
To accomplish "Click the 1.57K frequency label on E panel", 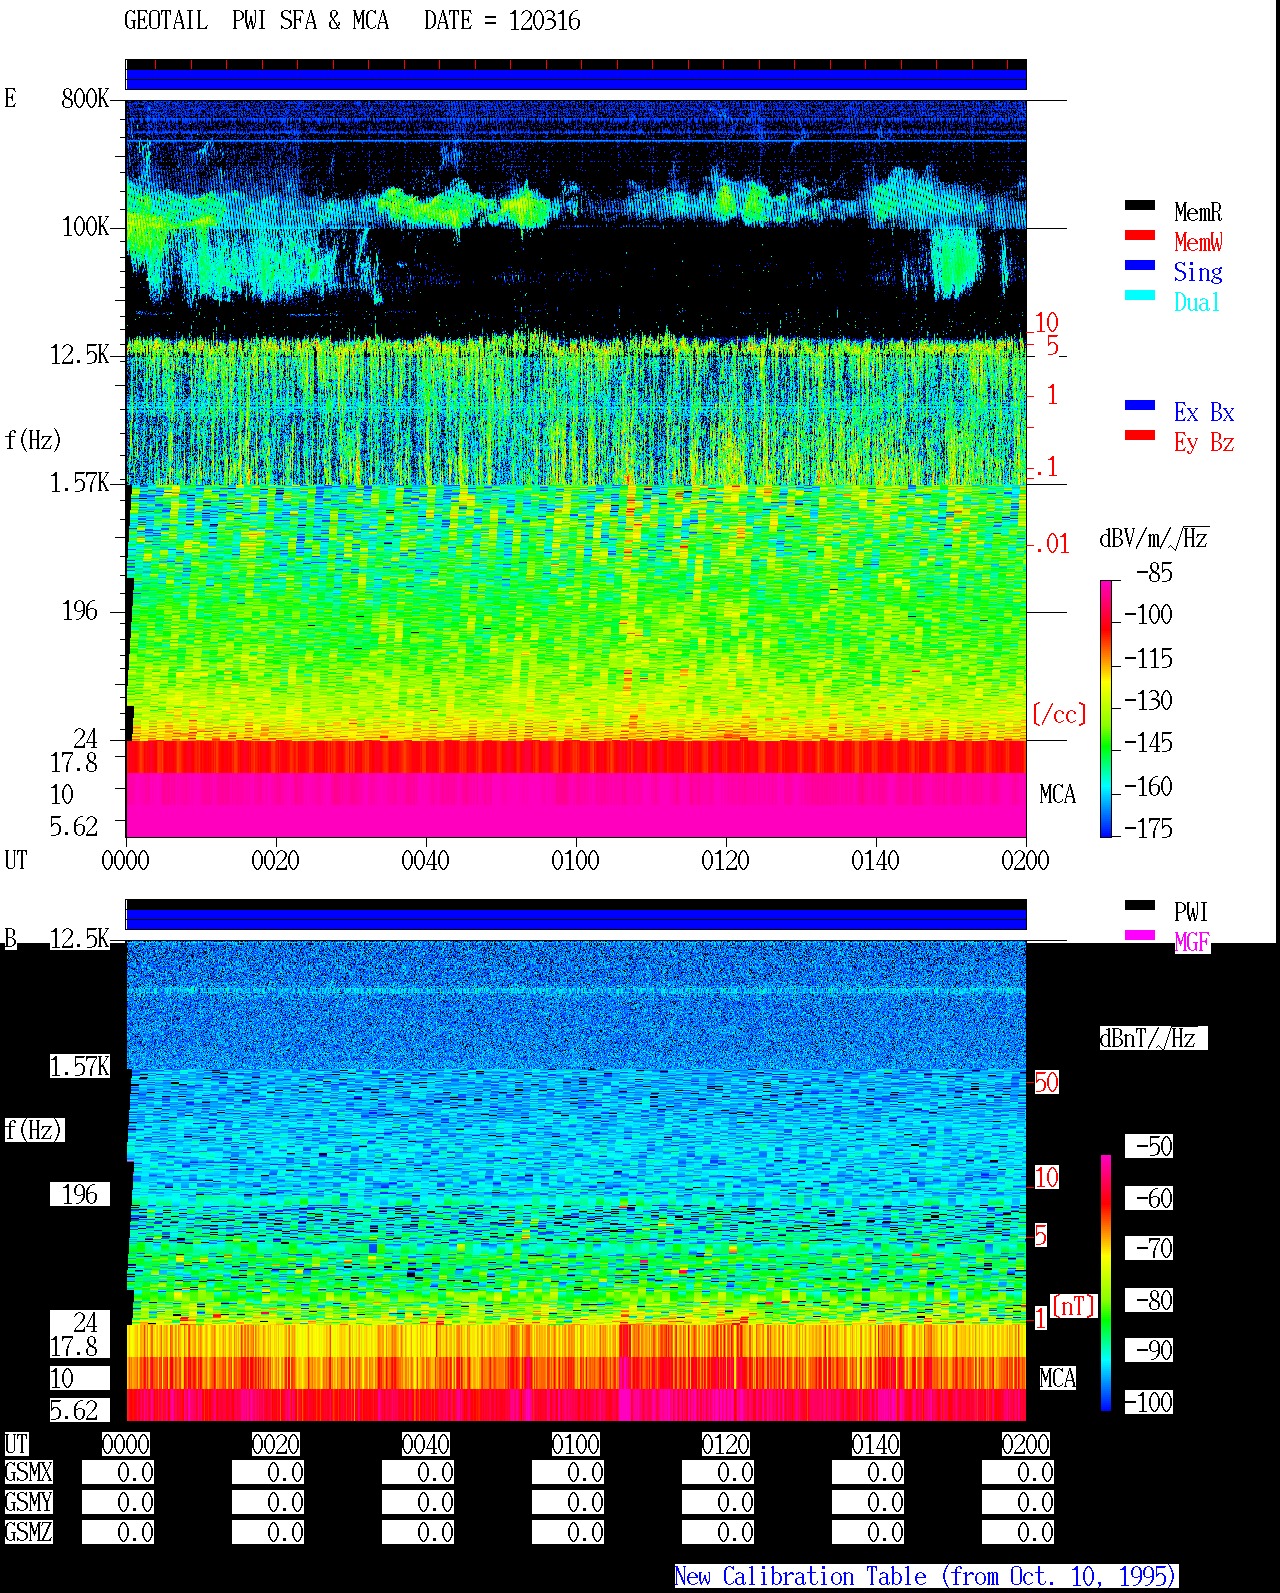I will point(80,482).
